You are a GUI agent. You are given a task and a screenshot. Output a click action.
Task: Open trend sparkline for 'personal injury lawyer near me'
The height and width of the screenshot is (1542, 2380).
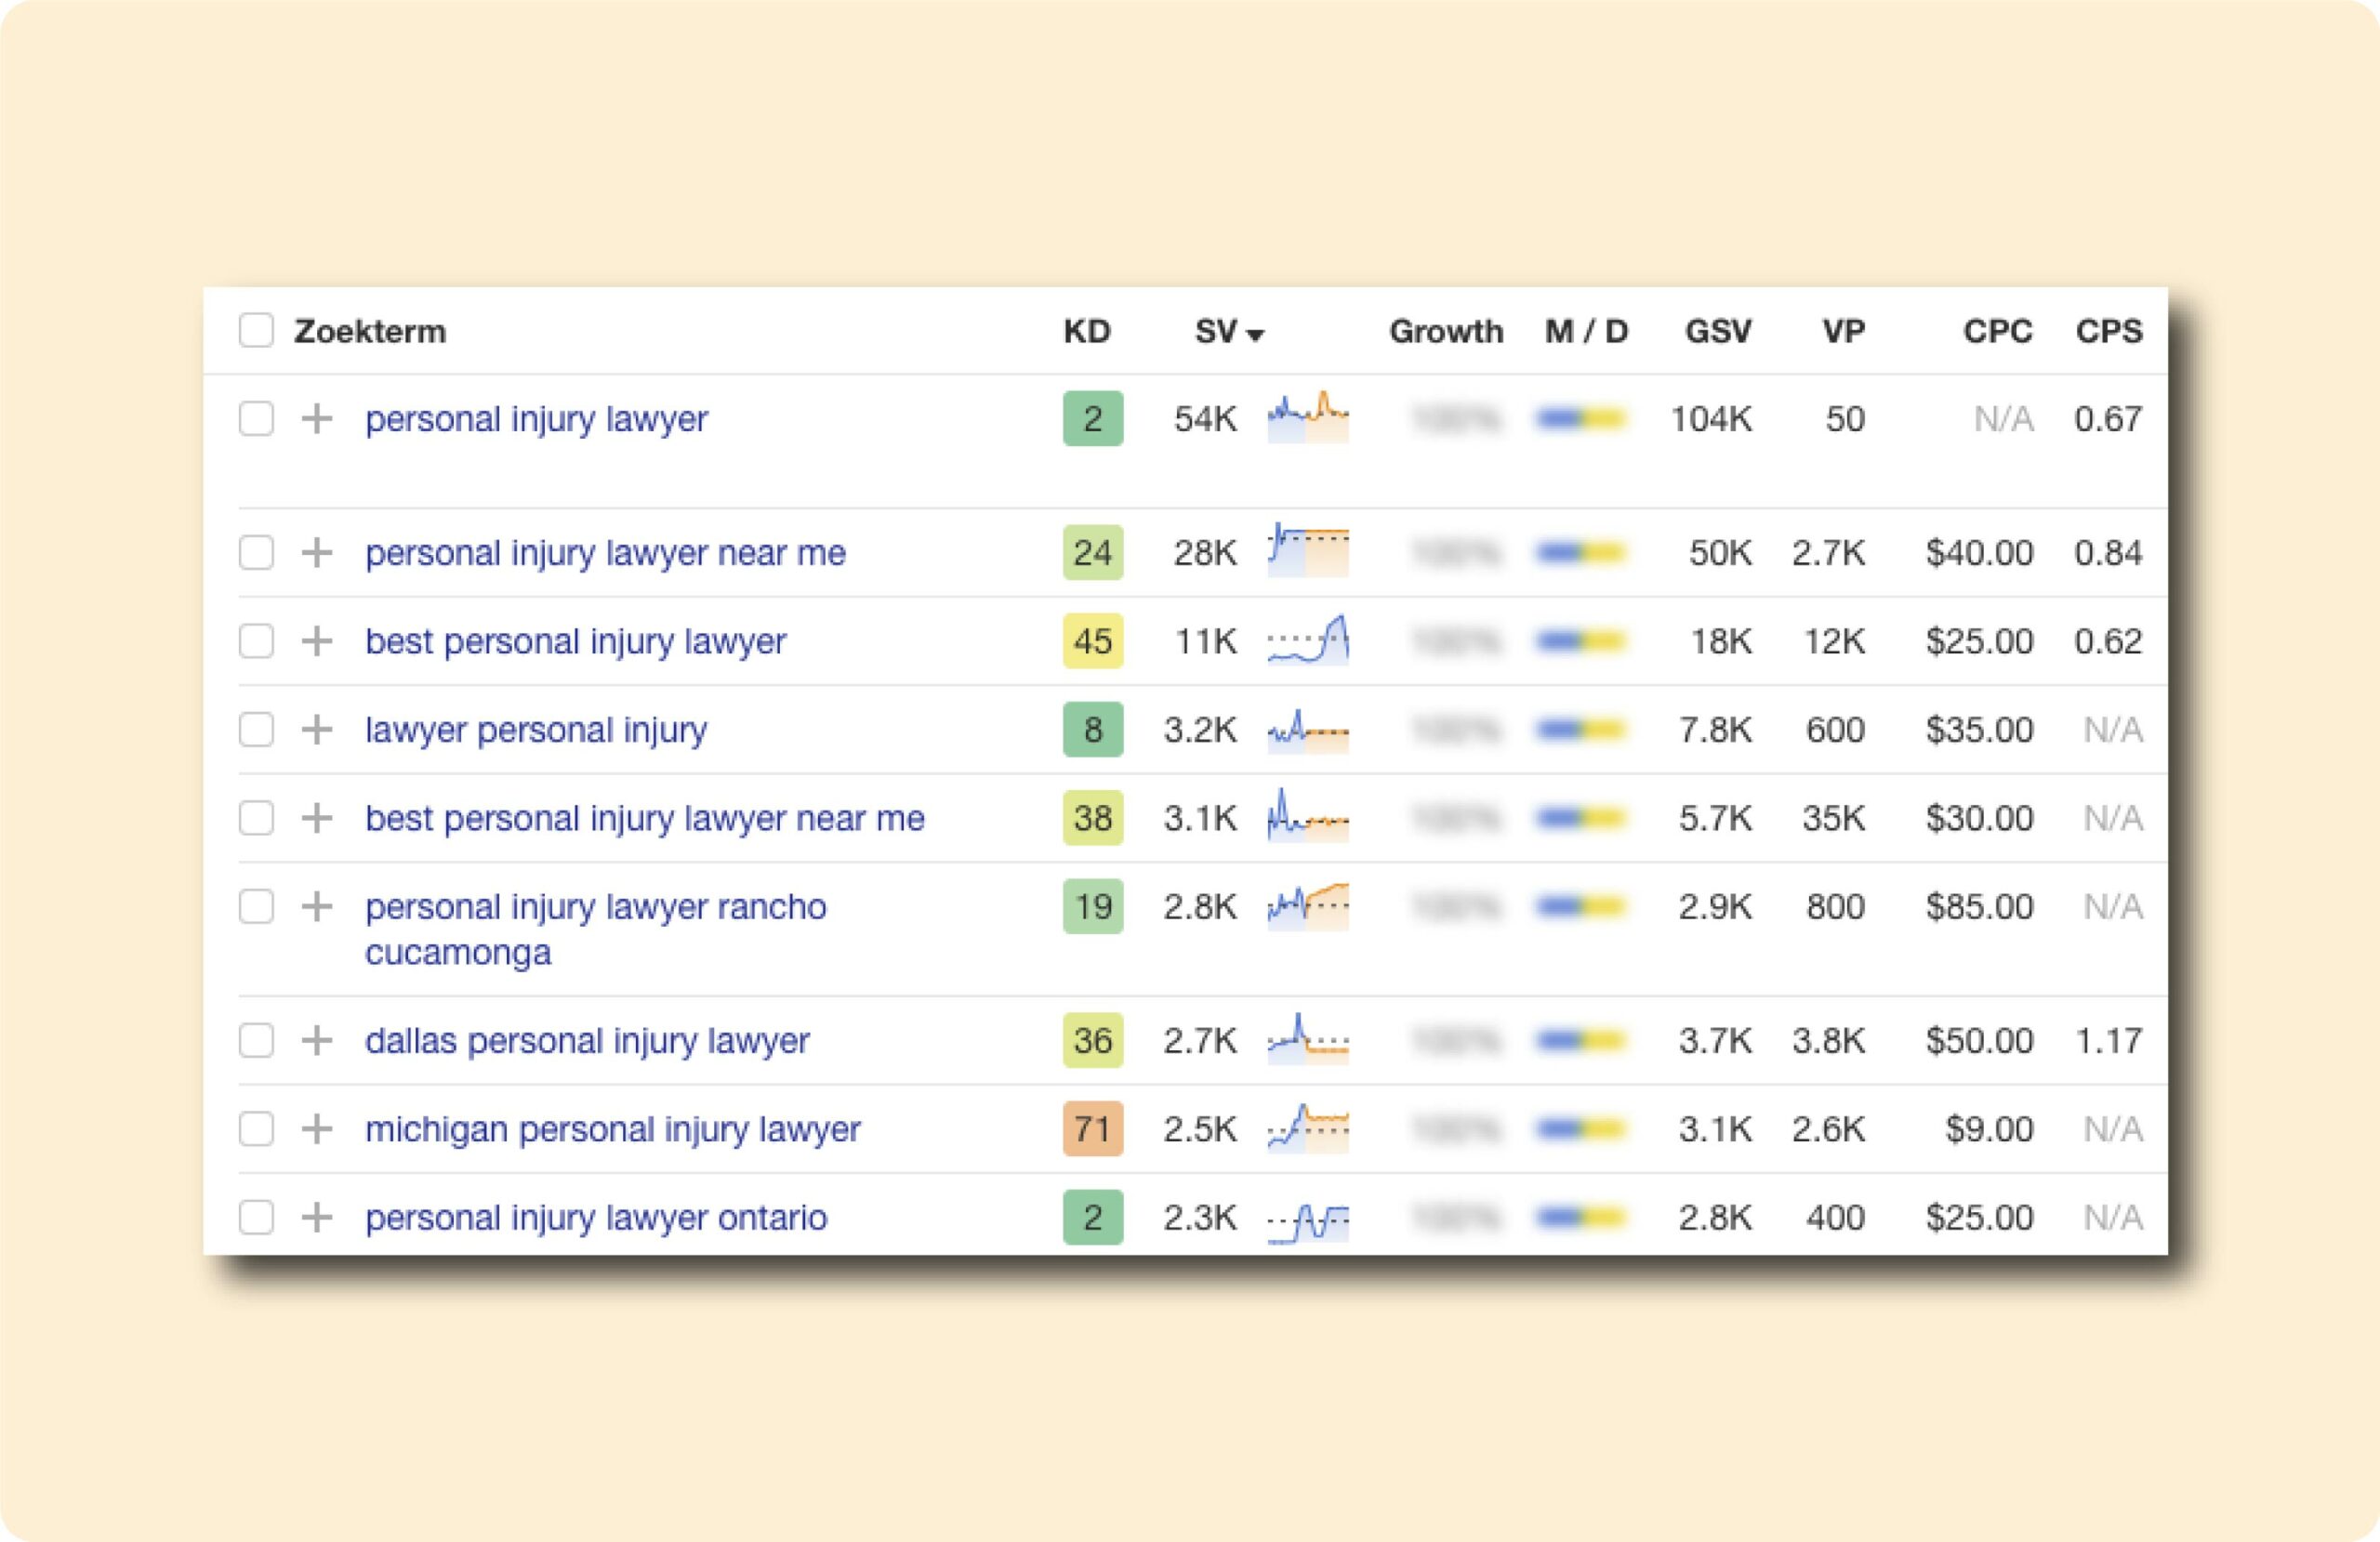1307,551
